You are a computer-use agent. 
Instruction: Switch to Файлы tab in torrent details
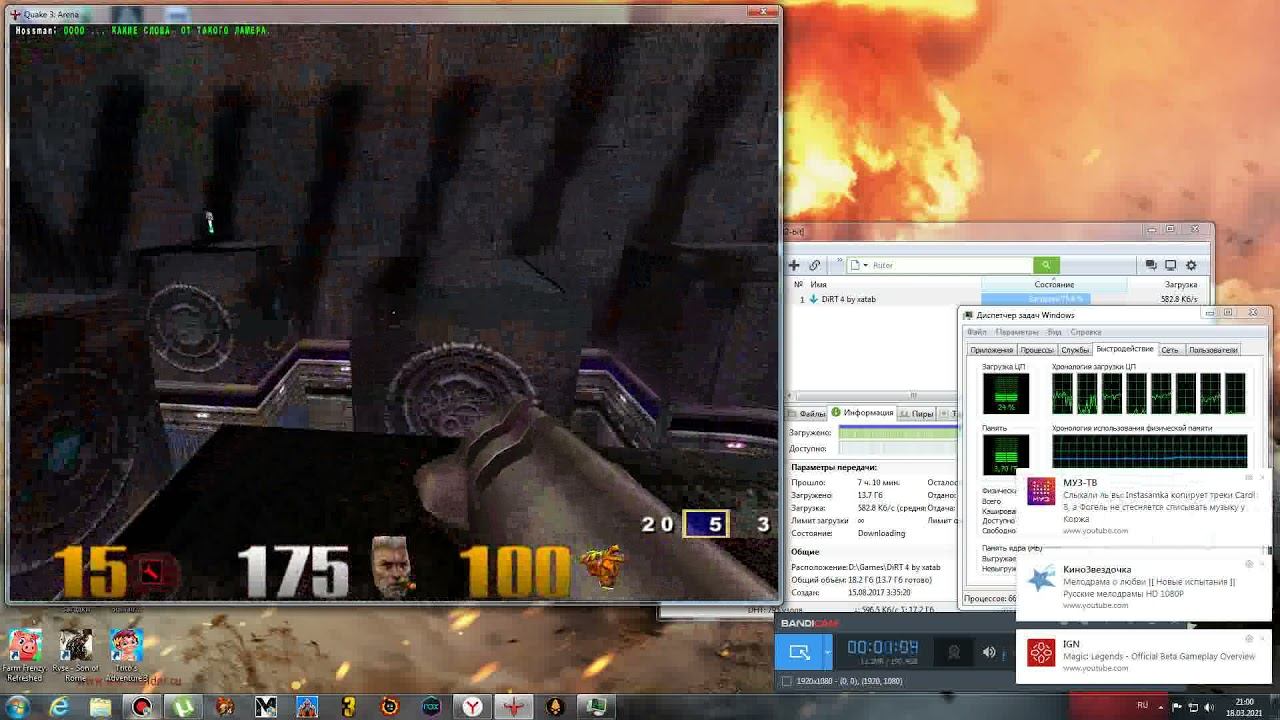coord(808,413)
